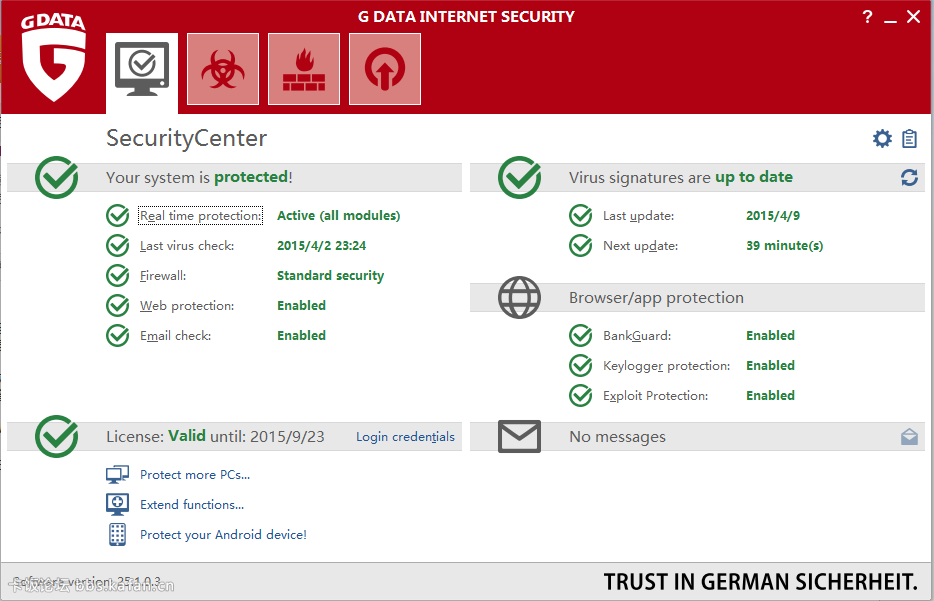Click the open-mail icon beside No messages

909,436
